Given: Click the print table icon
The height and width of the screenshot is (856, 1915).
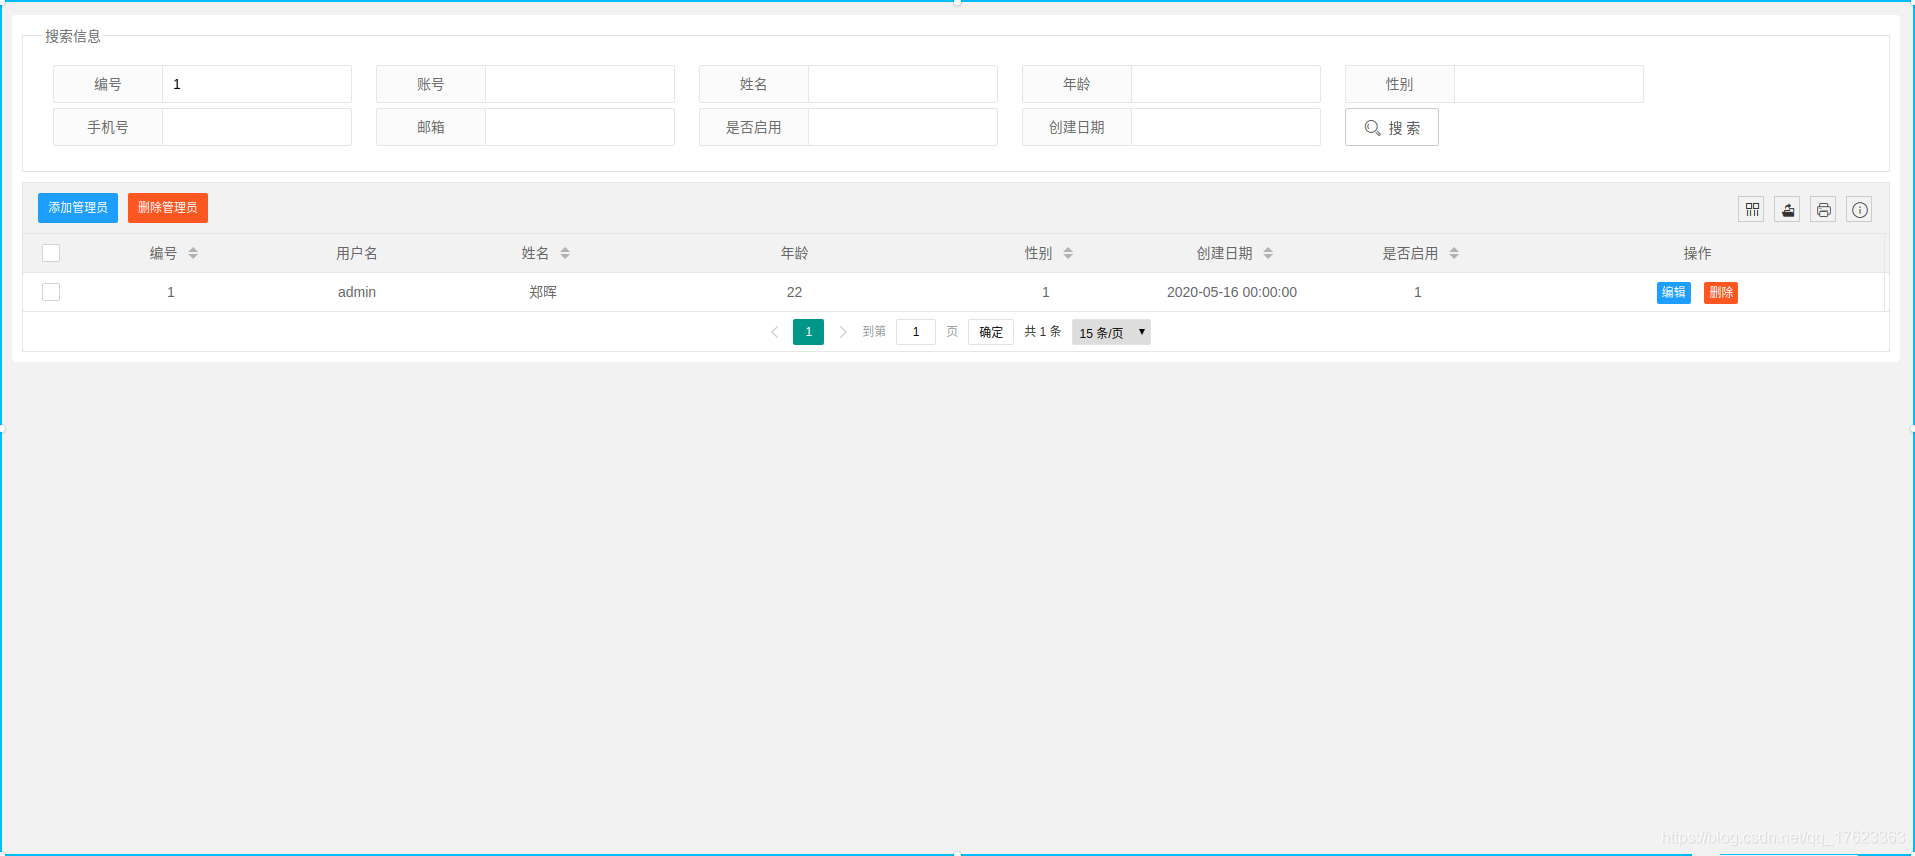Looking at the screenshot, I should pos(1823,209).
